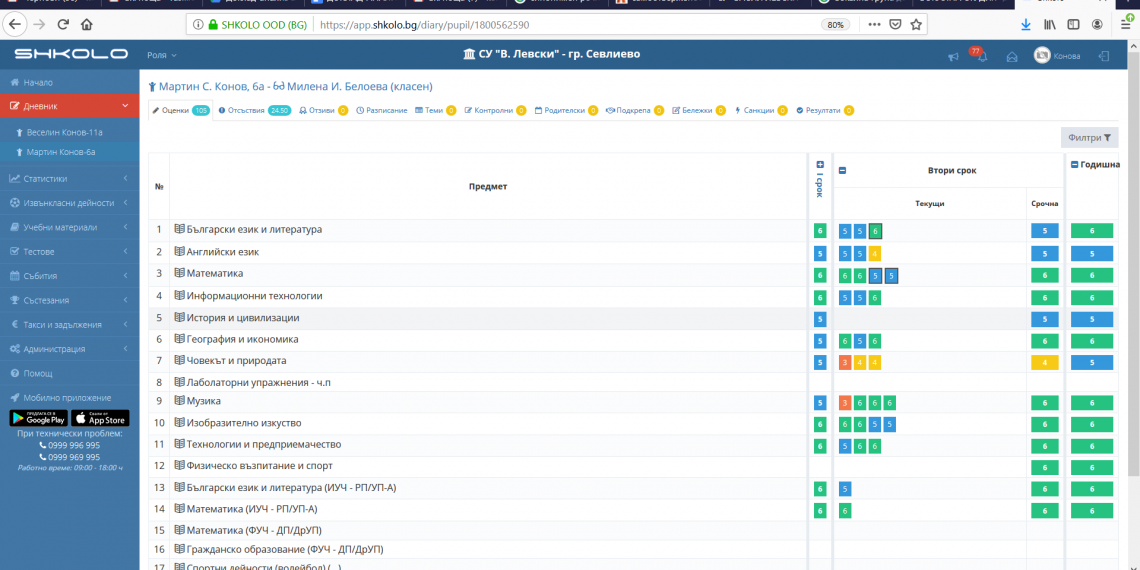Click the browser home icon
Viewport: 1140px width, 570px height.
coord(87,24)
